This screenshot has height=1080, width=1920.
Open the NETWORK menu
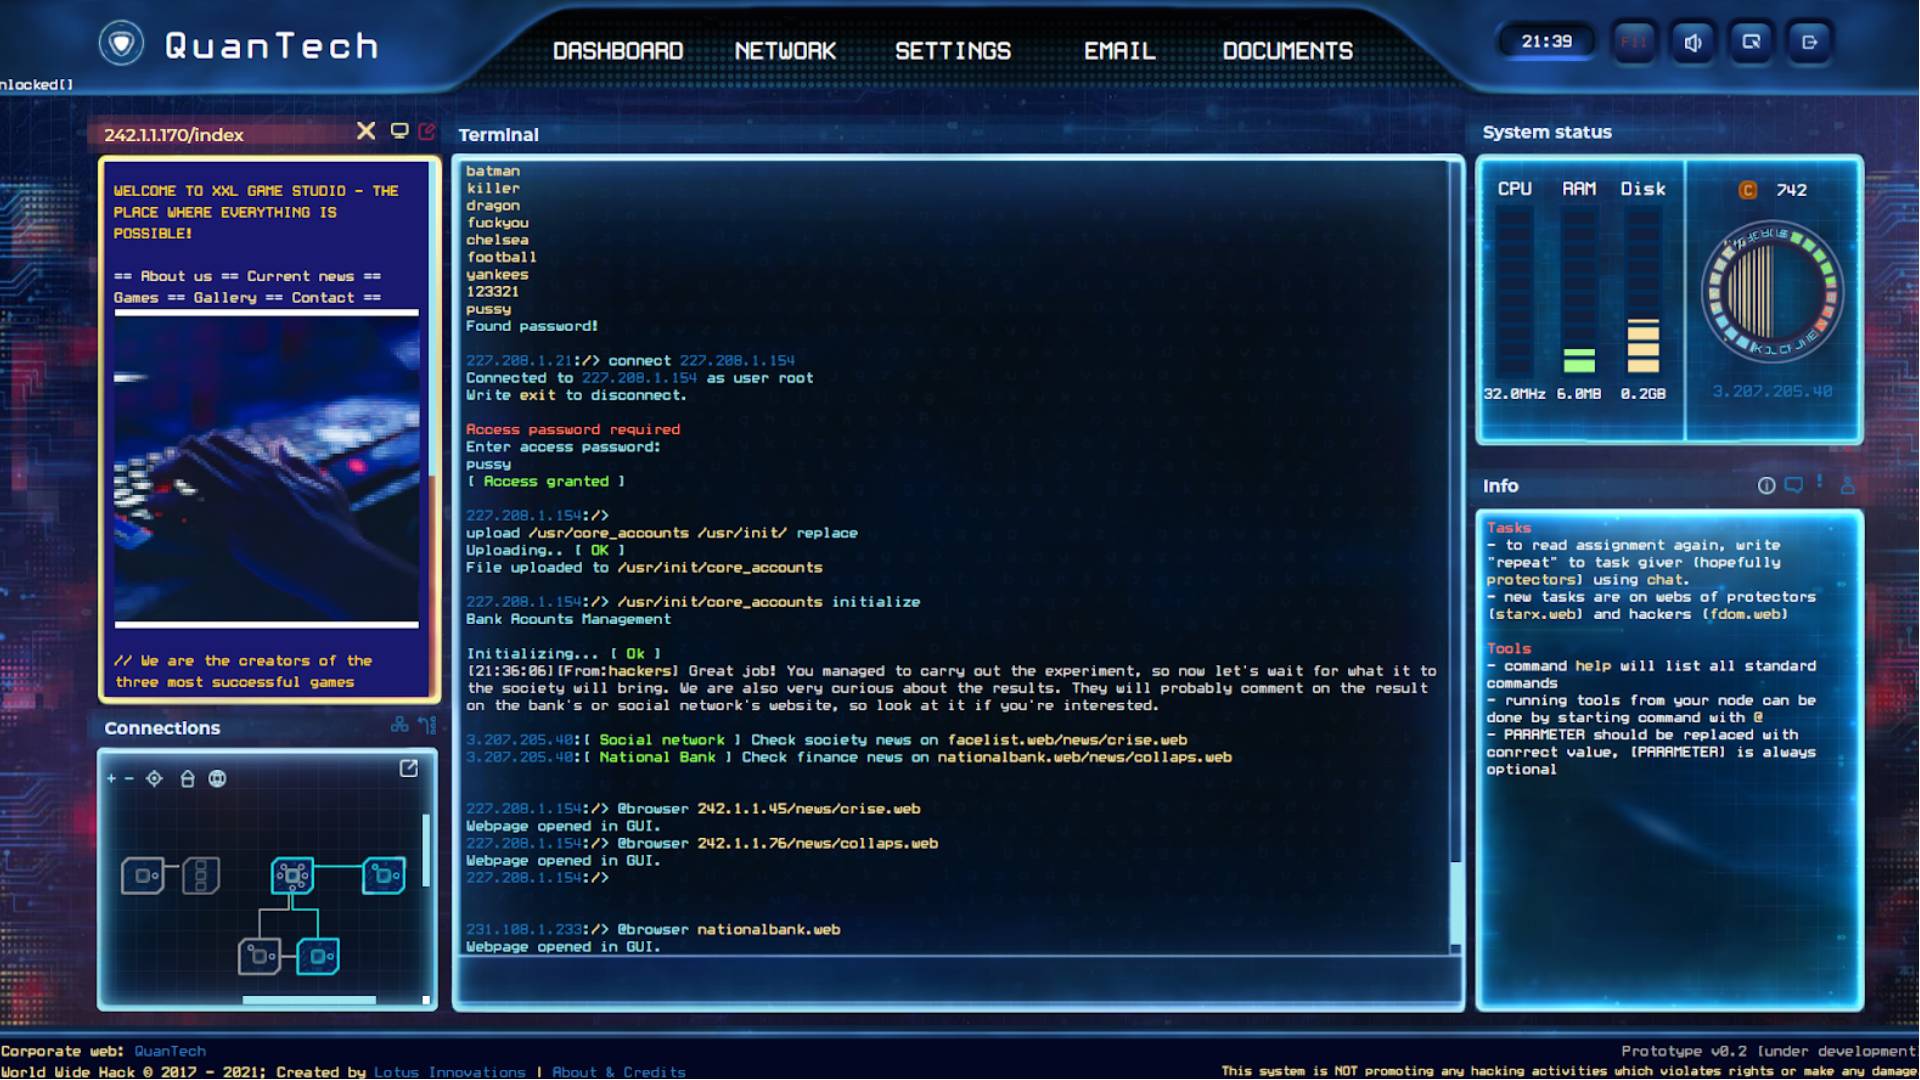tap(785, 51)
